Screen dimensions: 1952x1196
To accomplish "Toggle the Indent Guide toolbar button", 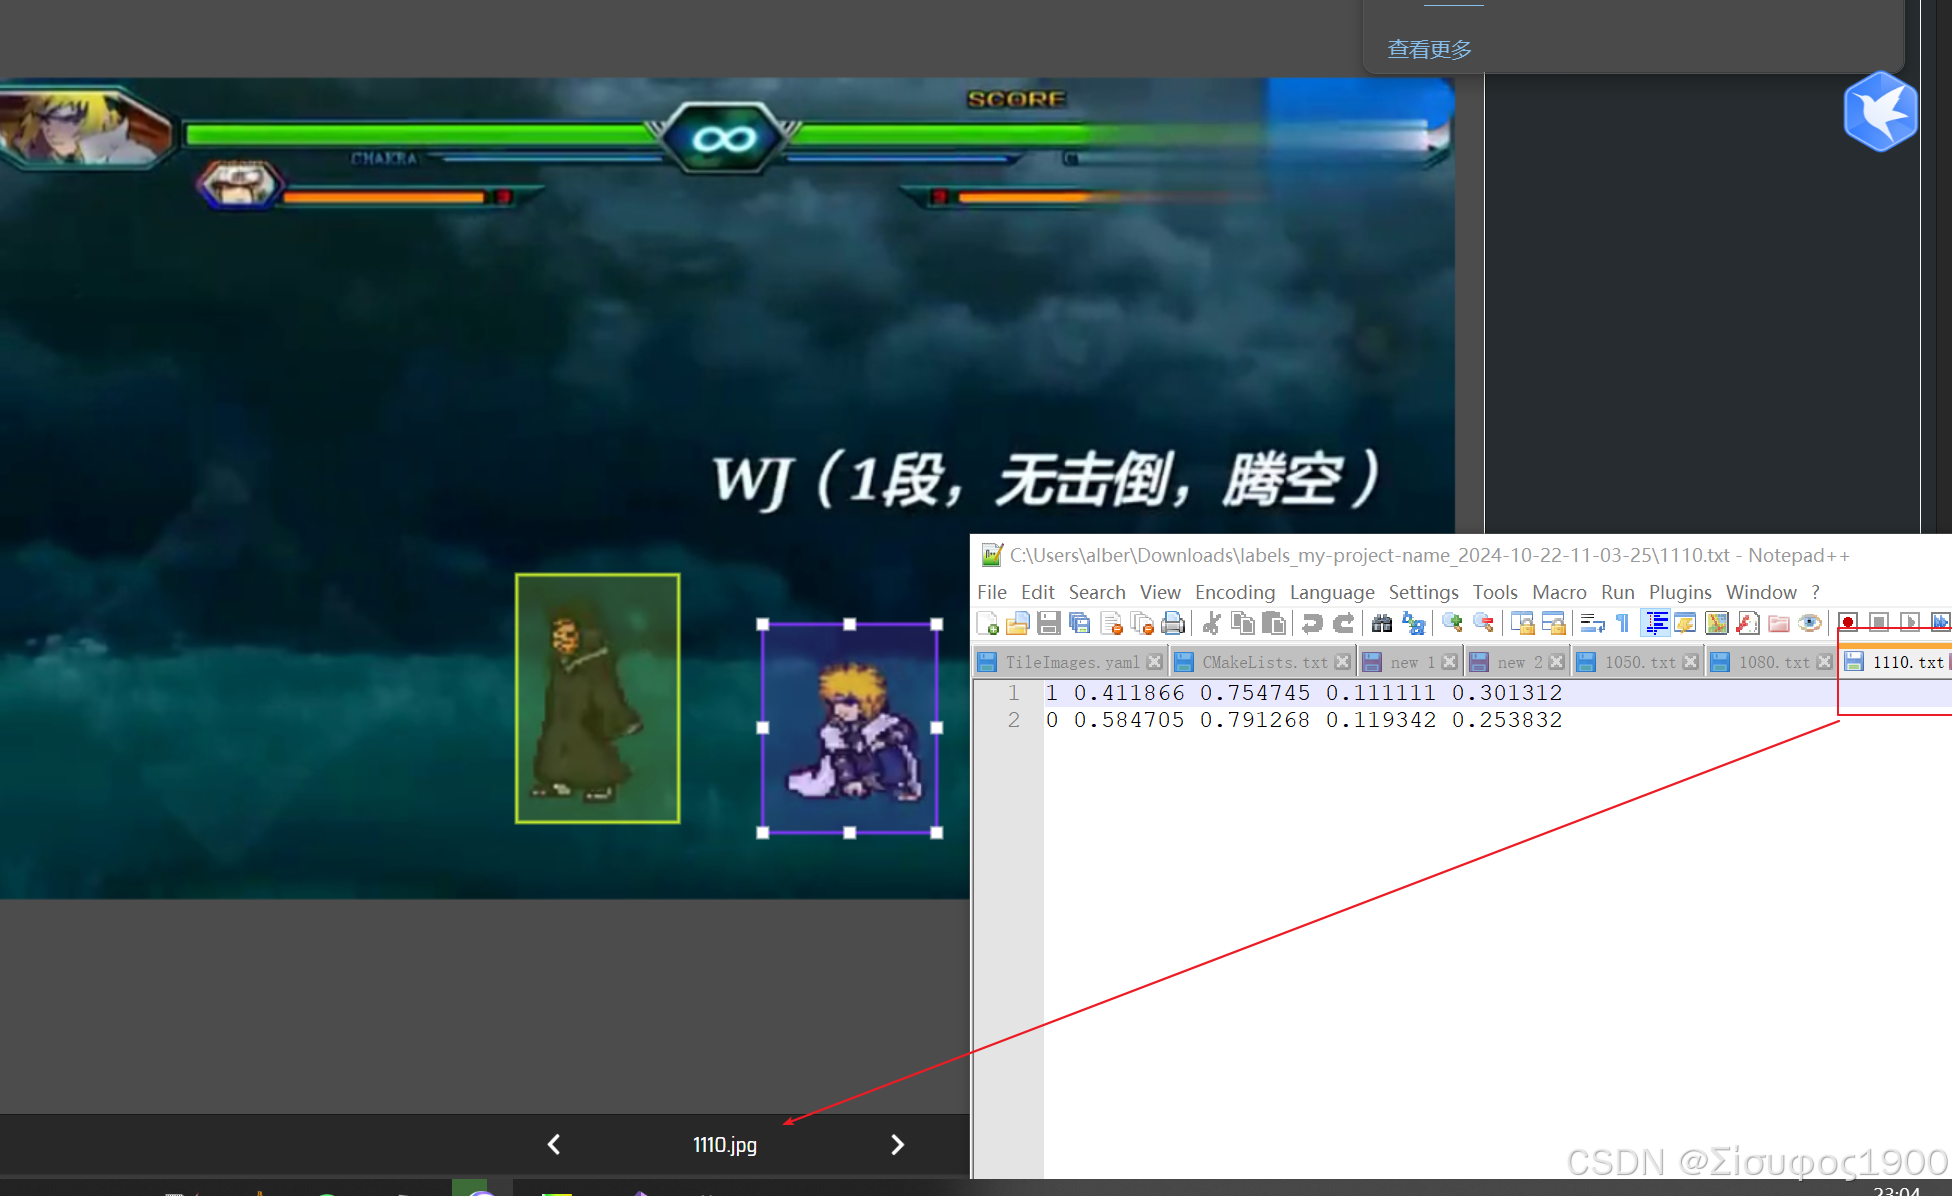I will click(x=1655, y=624).
